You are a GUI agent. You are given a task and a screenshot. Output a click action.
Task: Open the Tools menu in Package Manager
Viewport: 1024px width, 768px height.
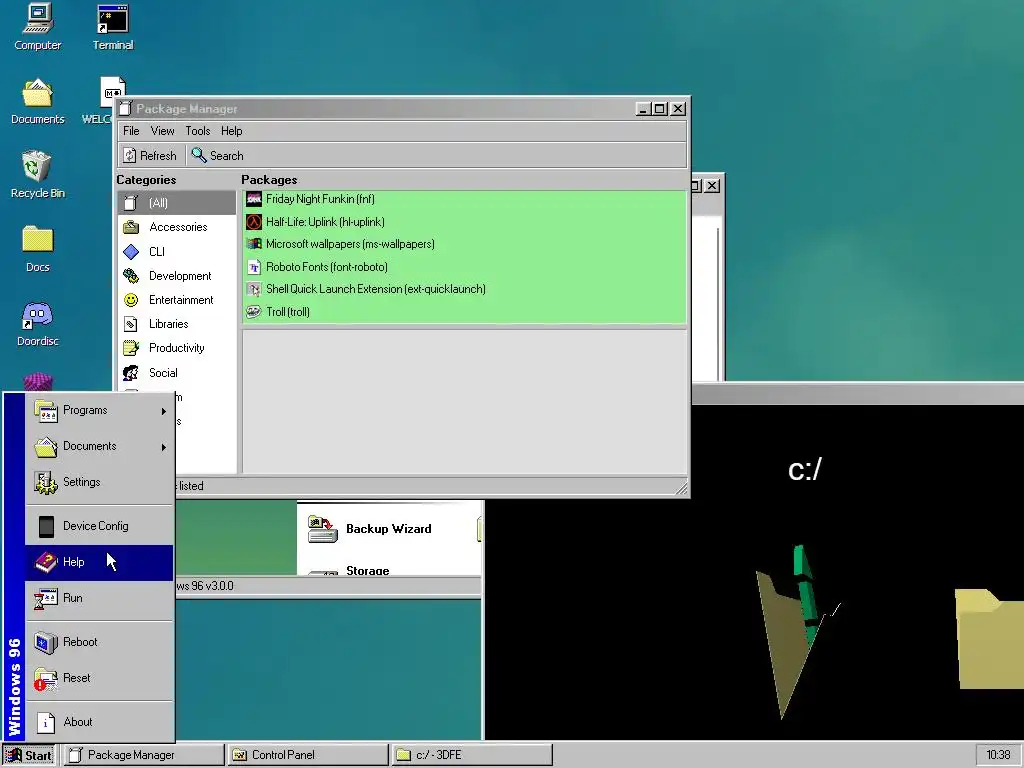(198, 131)
